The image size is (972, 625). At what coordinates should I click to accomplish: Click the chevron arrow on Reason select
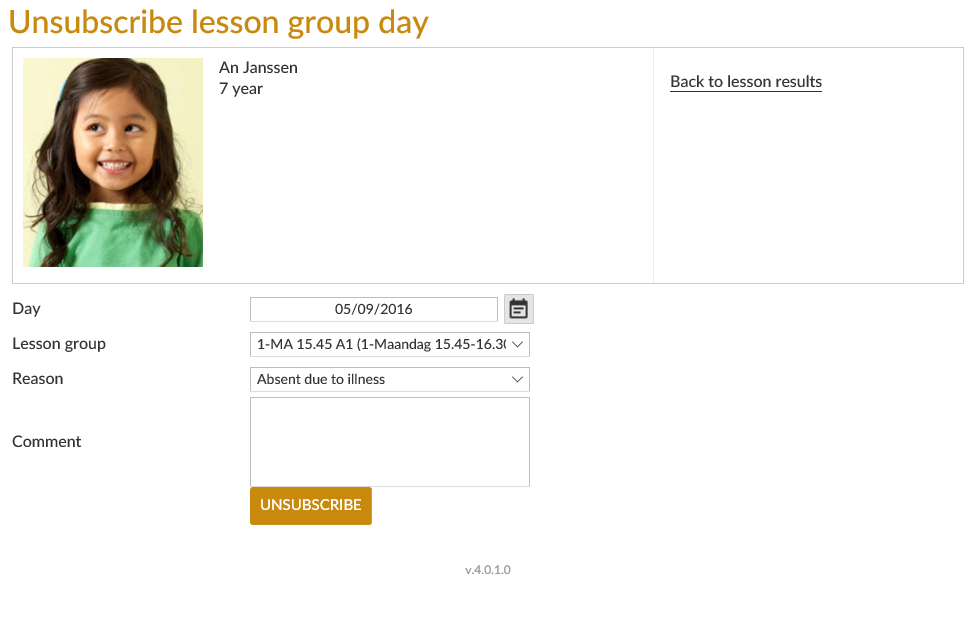[x=517, y=380]
